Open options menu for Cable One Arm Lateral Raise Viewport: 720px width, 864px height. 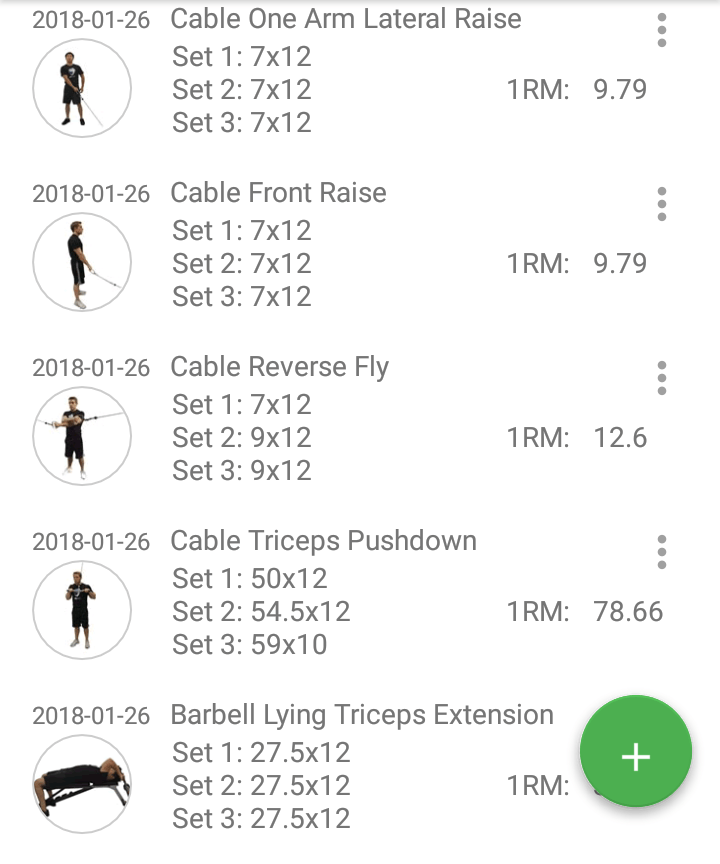(x=662, y=31)
